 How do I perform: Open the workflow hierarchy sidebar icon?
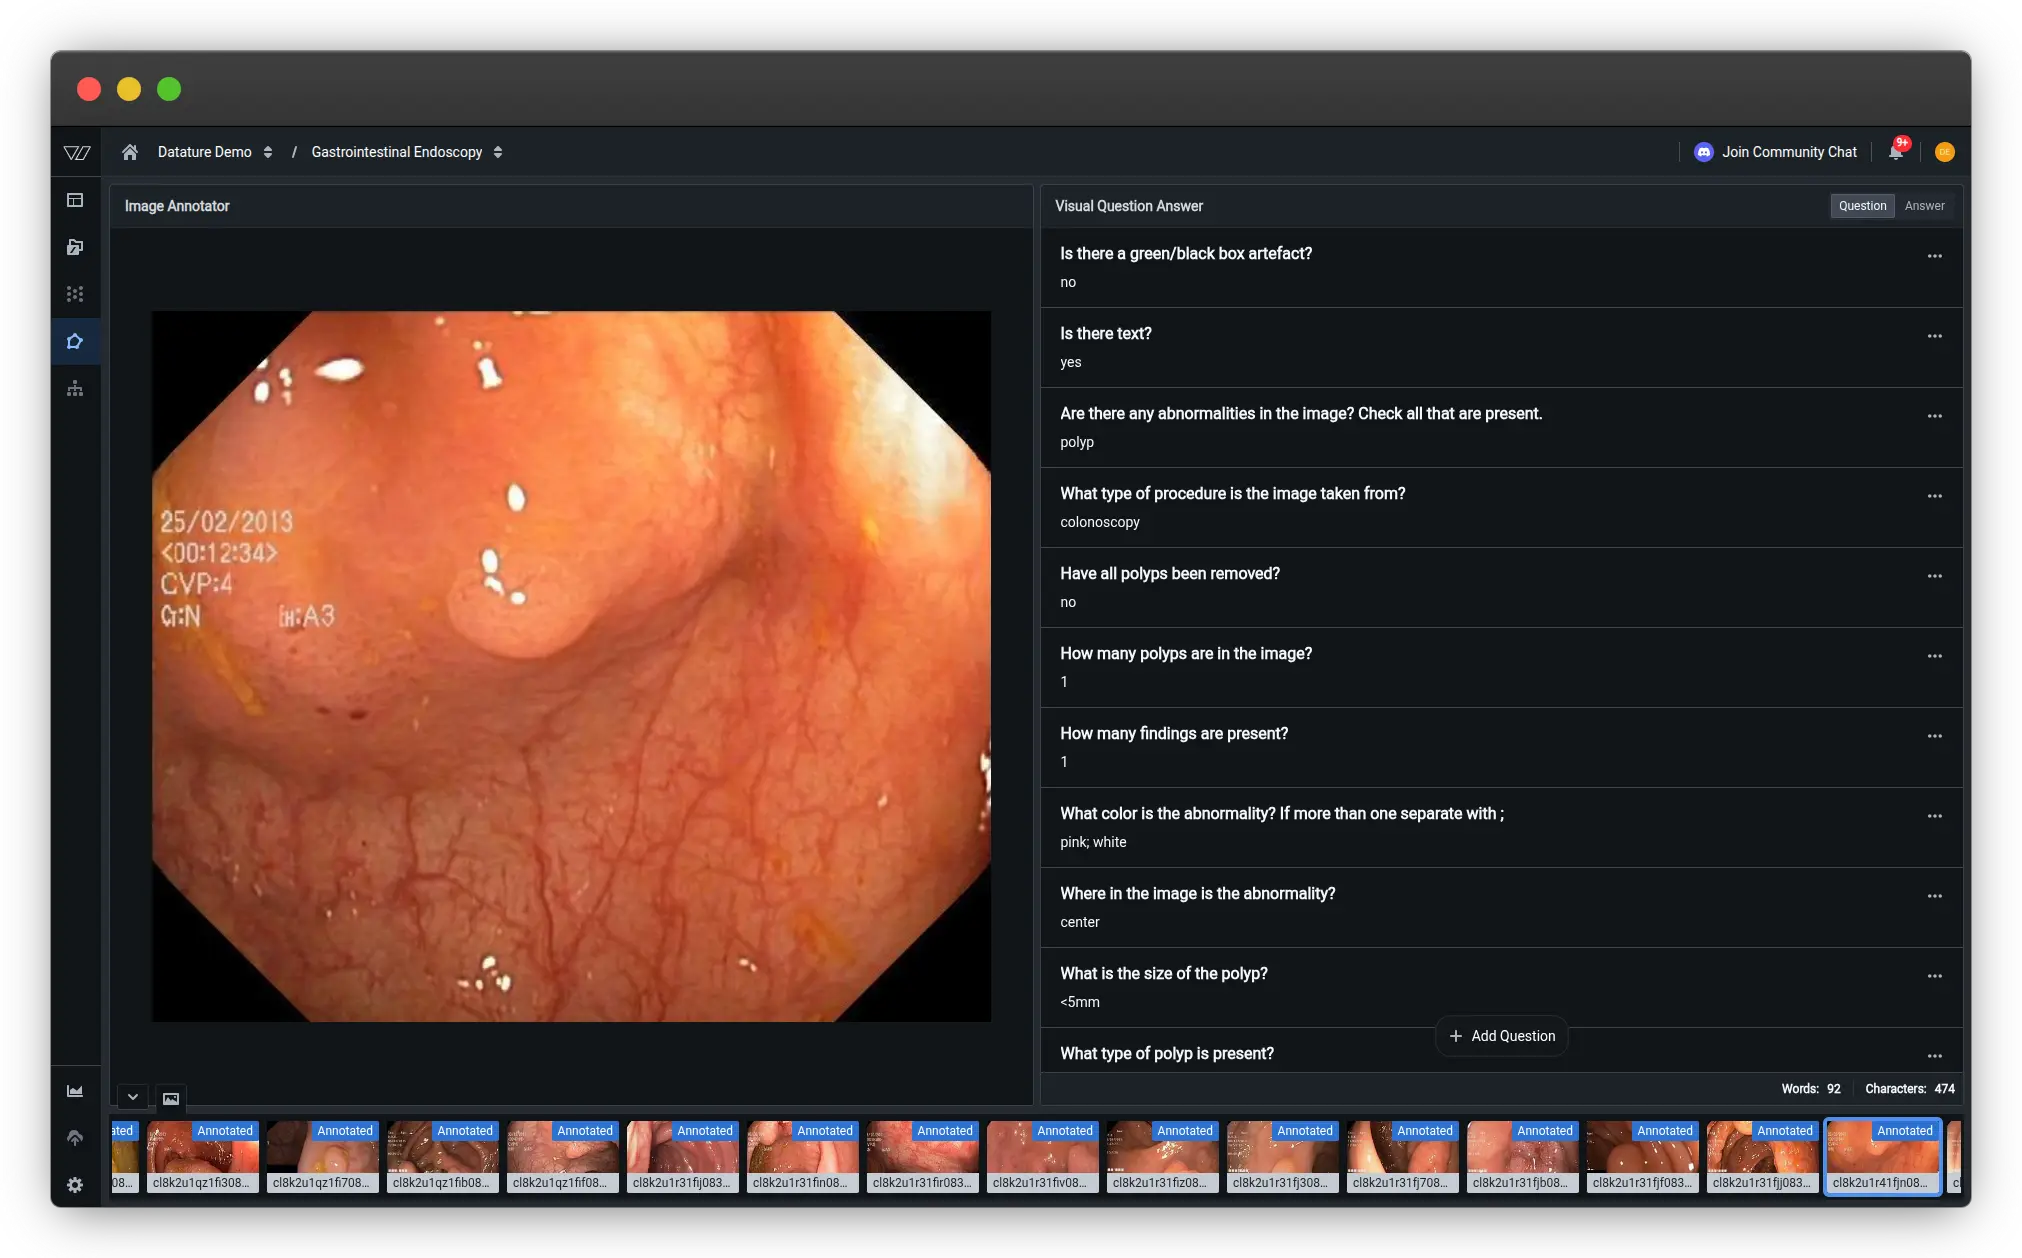pos(75,389)
